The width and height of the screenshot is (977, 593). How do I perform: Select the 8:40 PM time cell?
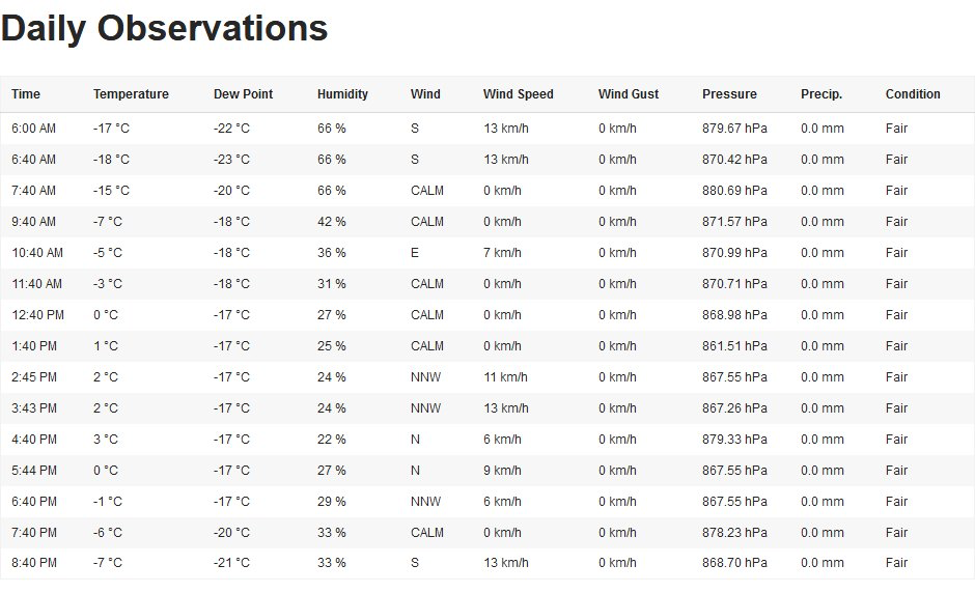(x=34, y=564)
